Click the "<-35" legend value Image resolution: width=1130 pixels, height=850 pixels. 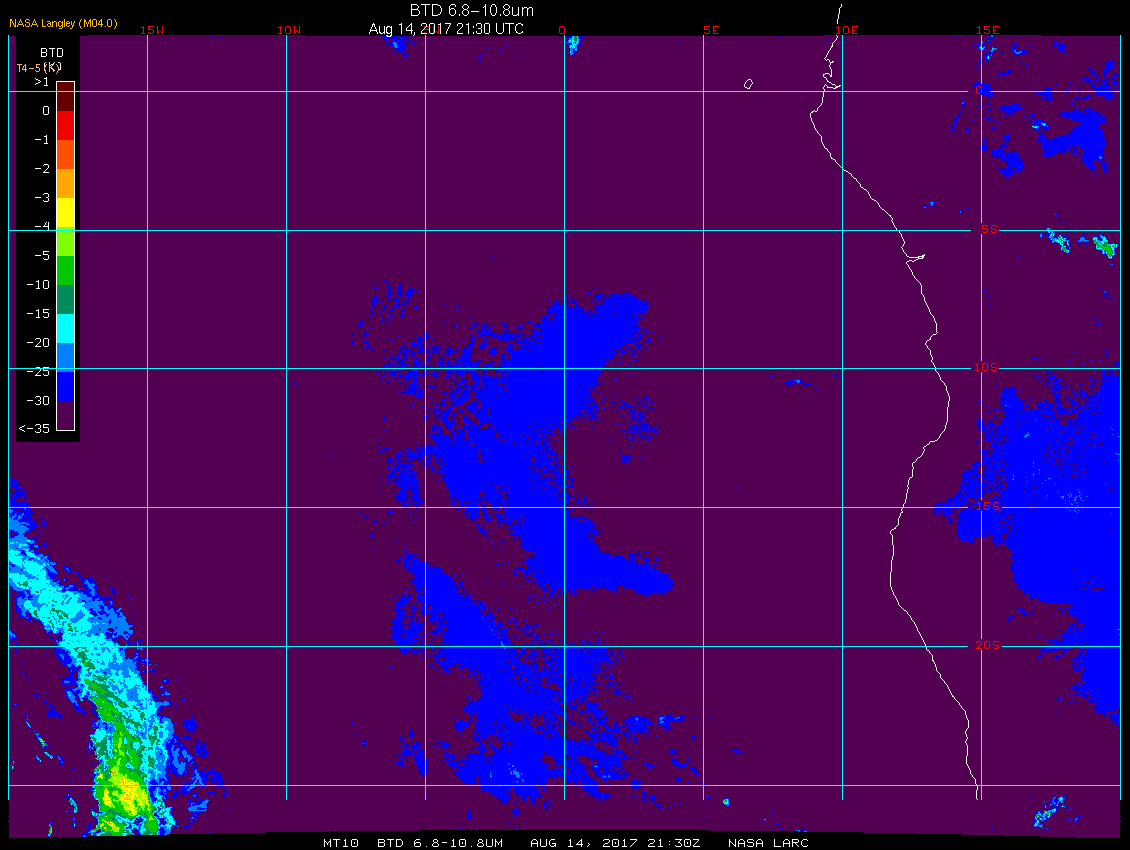[x=34, y=429]
